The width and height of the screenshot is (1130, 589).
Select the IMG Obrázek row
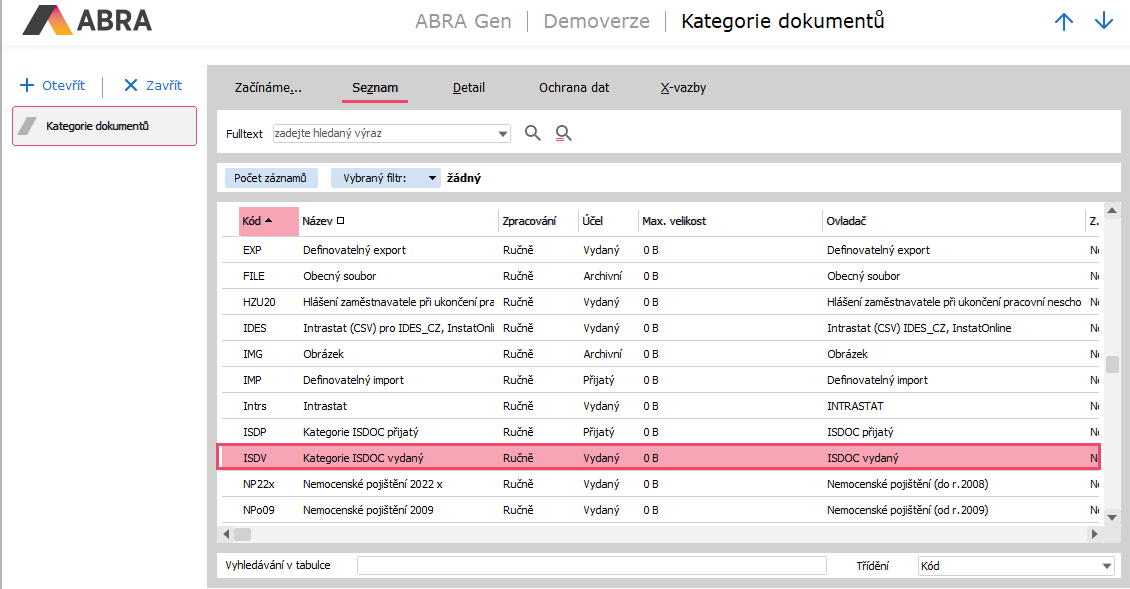659,354
